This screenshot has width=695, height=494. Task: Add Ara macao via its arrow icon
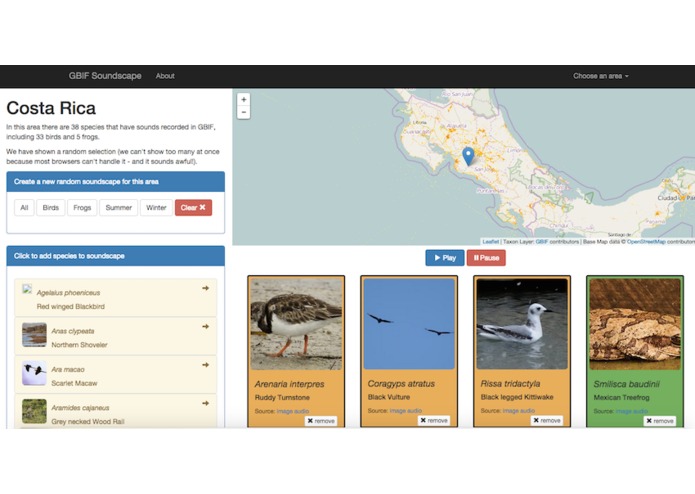click(x=205, y=365)
